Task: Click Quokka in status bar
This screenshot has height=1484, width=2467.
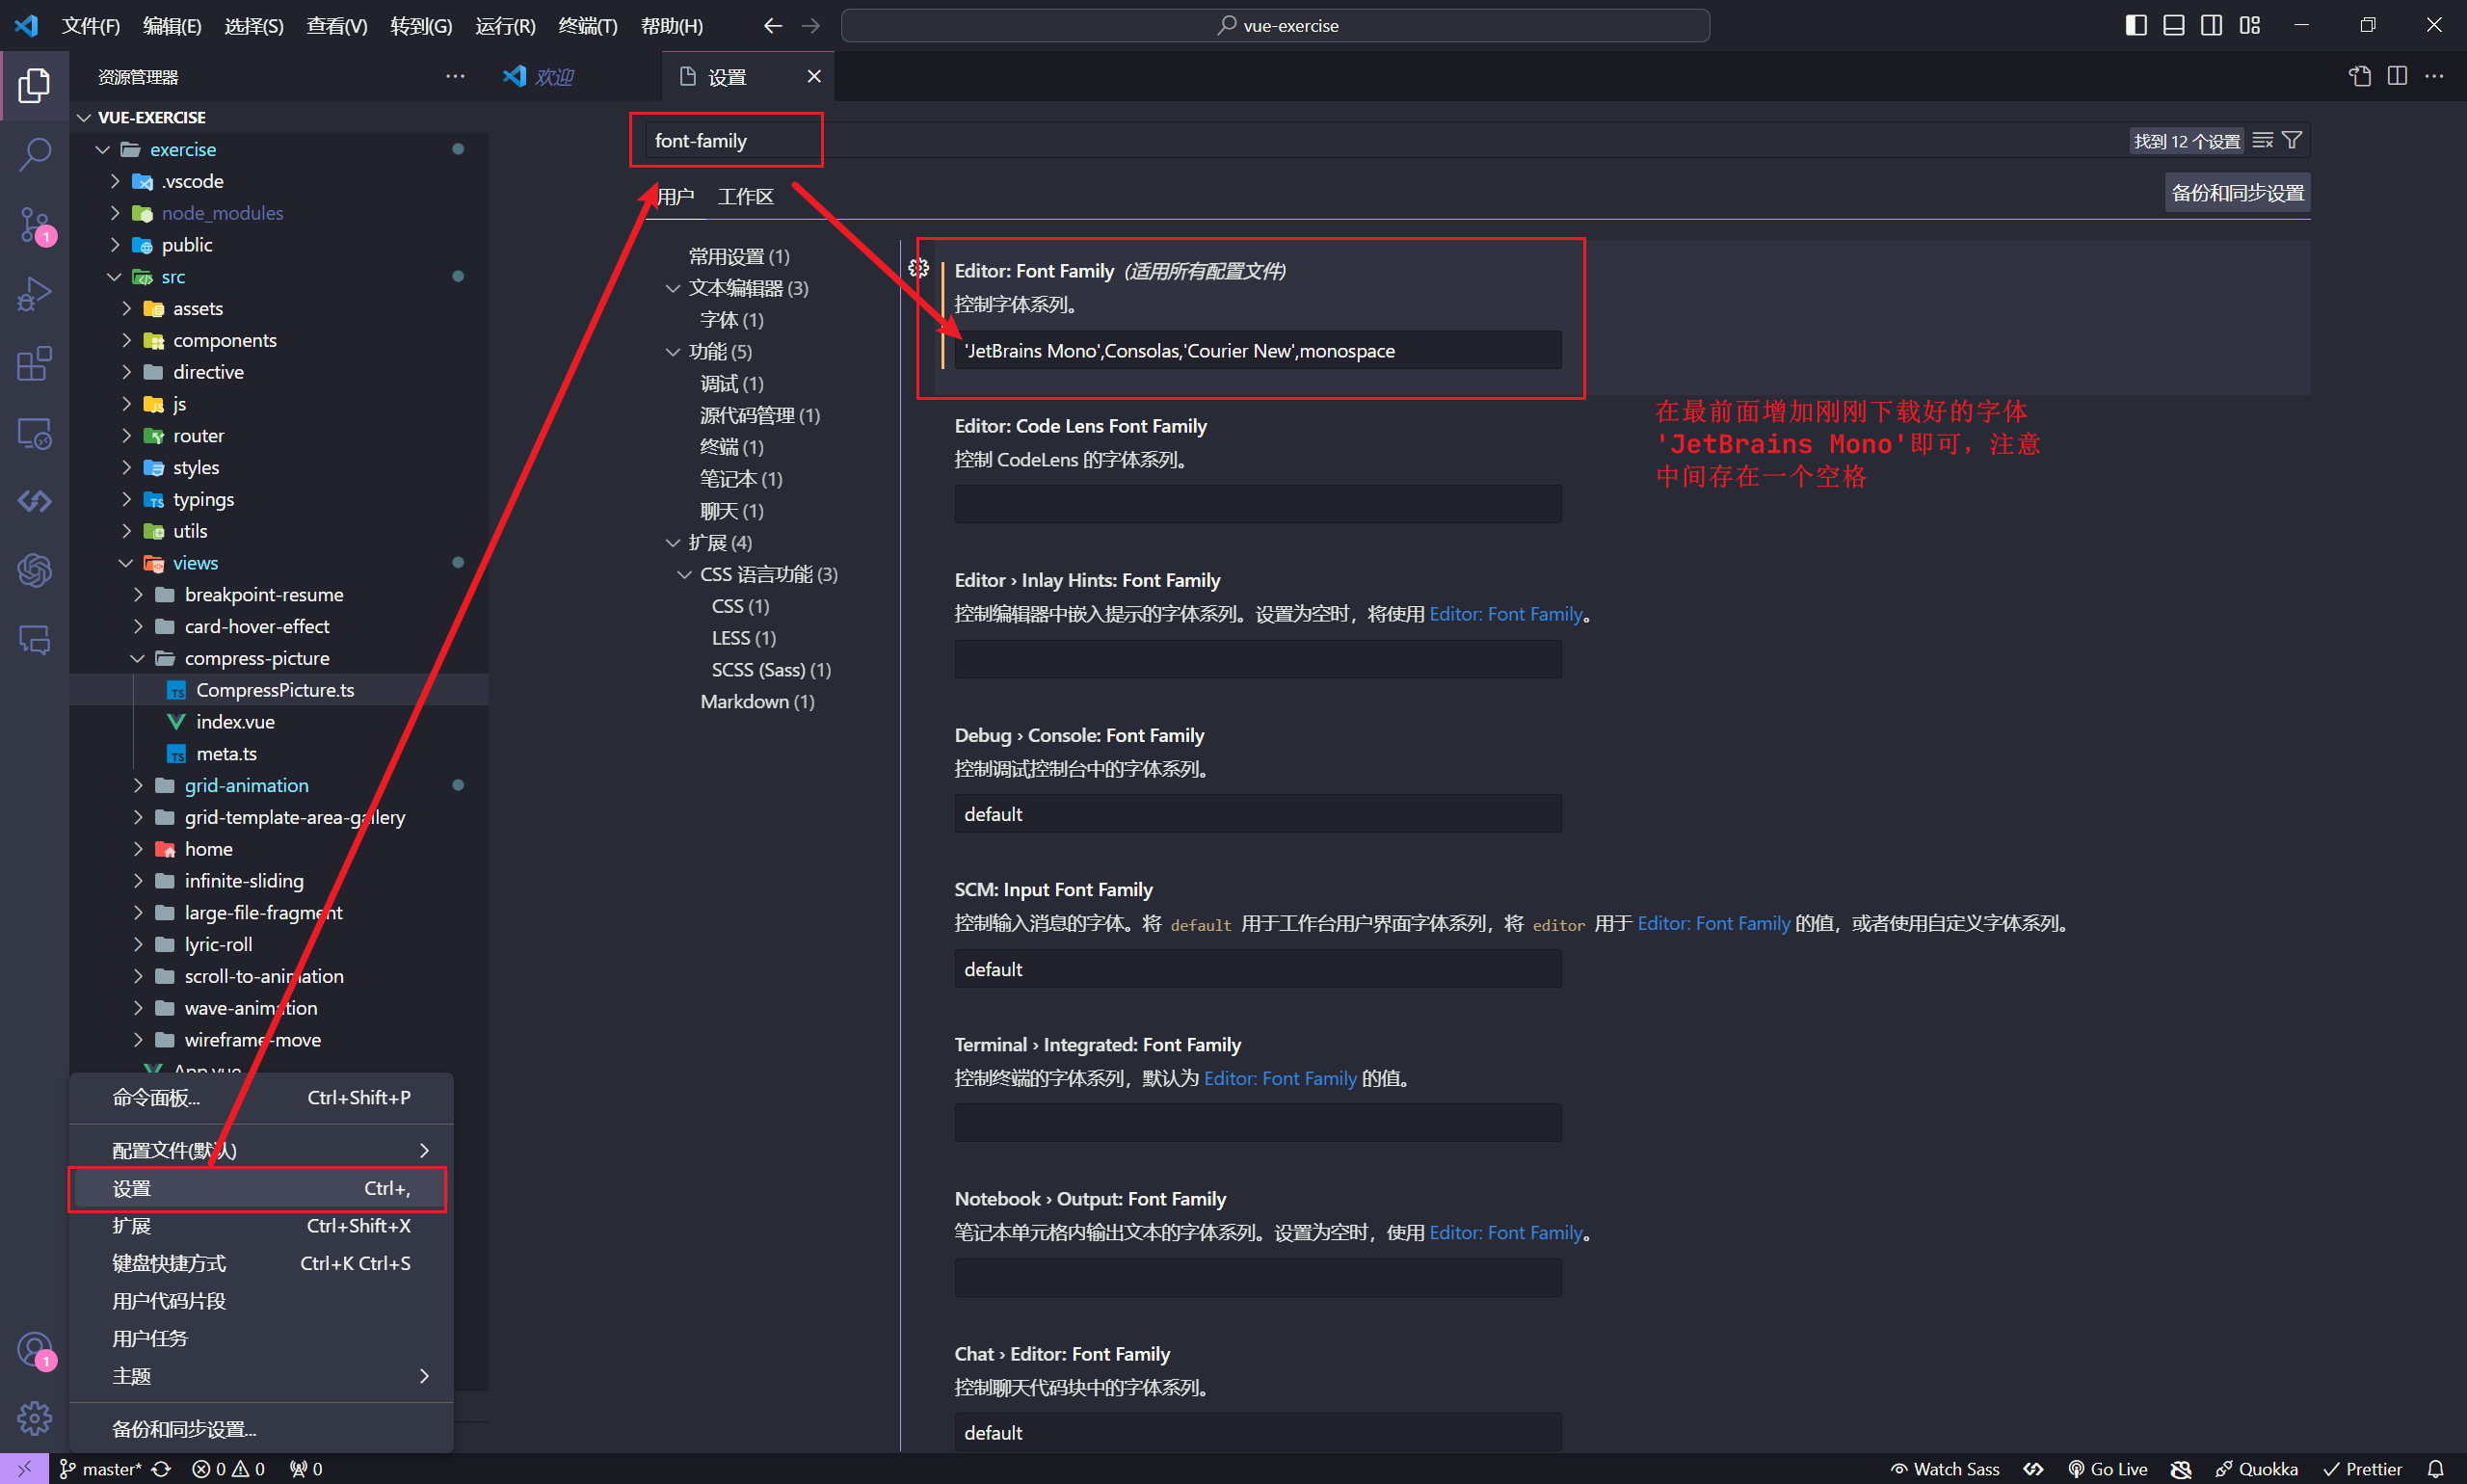Action: pos(2256,1469)
